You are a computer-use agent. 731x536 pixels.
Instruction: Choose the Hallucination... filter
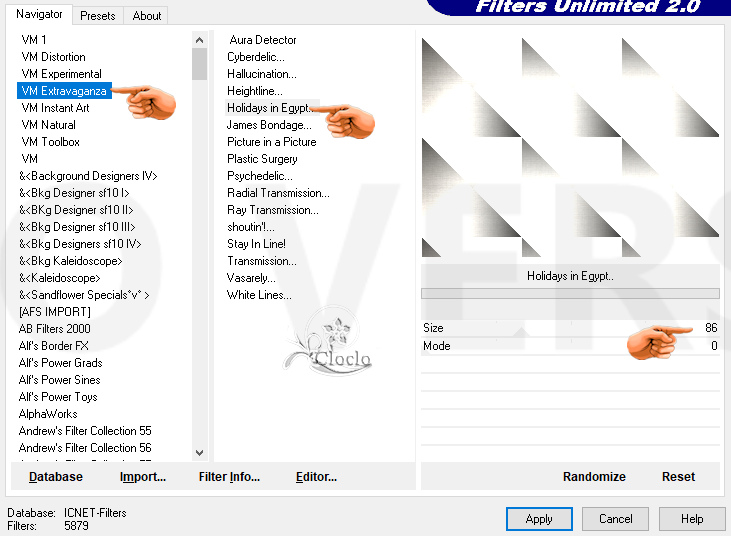[x=262, y=74]
